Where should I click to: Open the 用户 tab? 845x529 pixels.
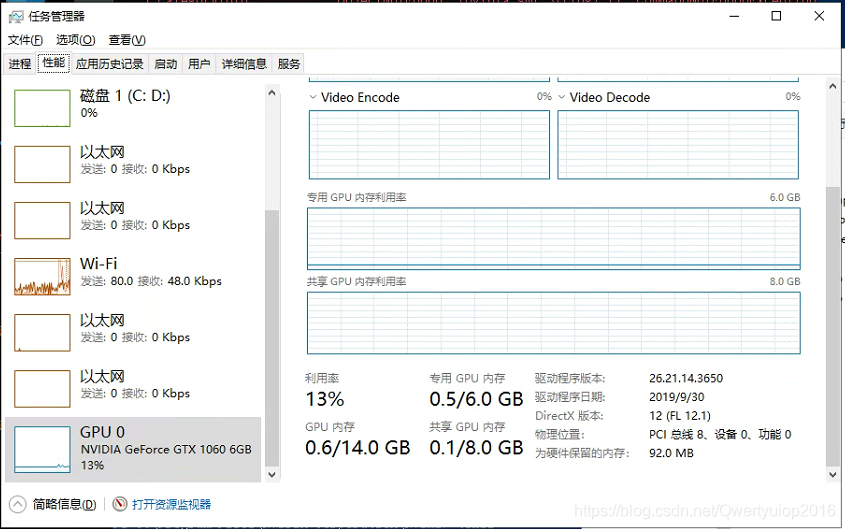(199, 64)
